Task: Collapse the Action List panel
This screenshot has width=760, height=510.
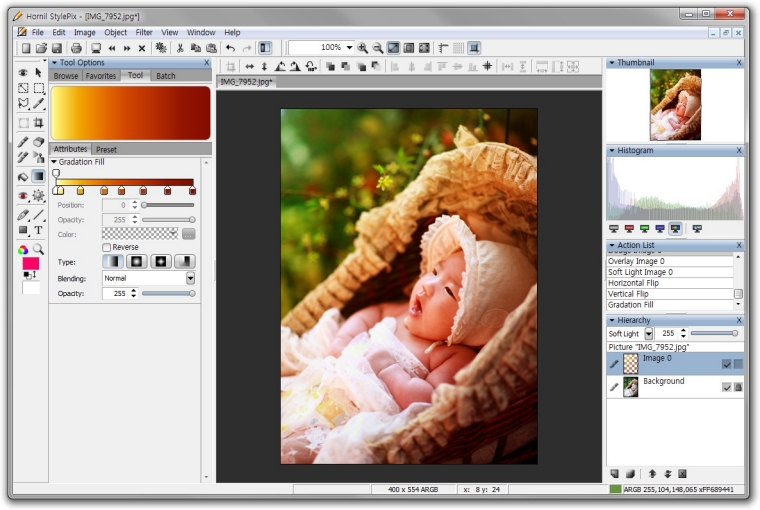Action: coord(612,245)
